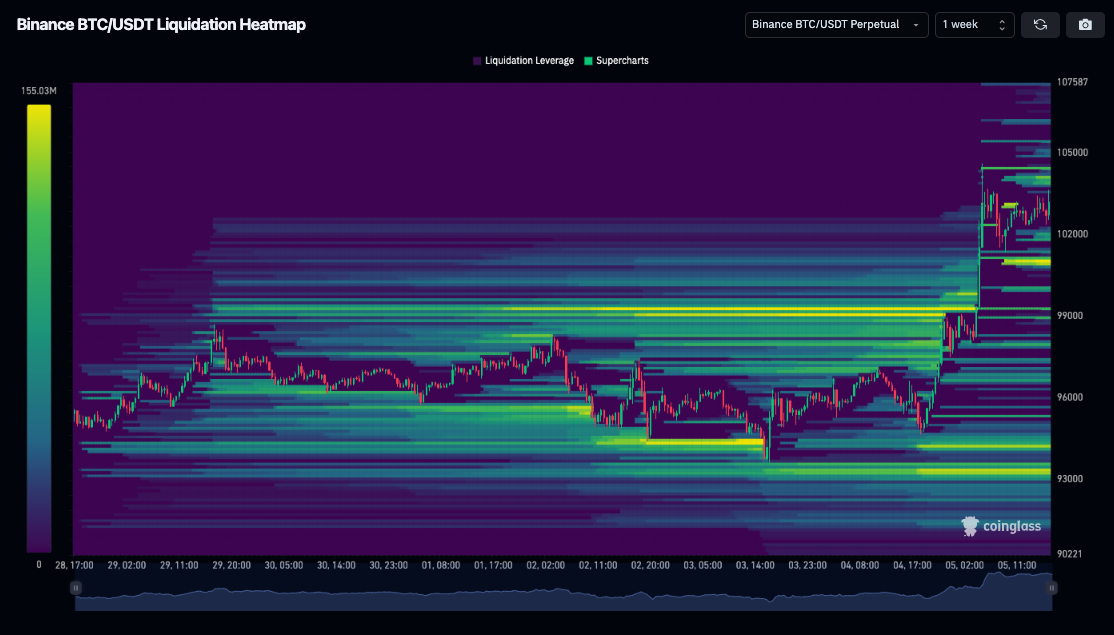
Task: Click the mini overview chart under the time axis
Action: pos(563,591)
